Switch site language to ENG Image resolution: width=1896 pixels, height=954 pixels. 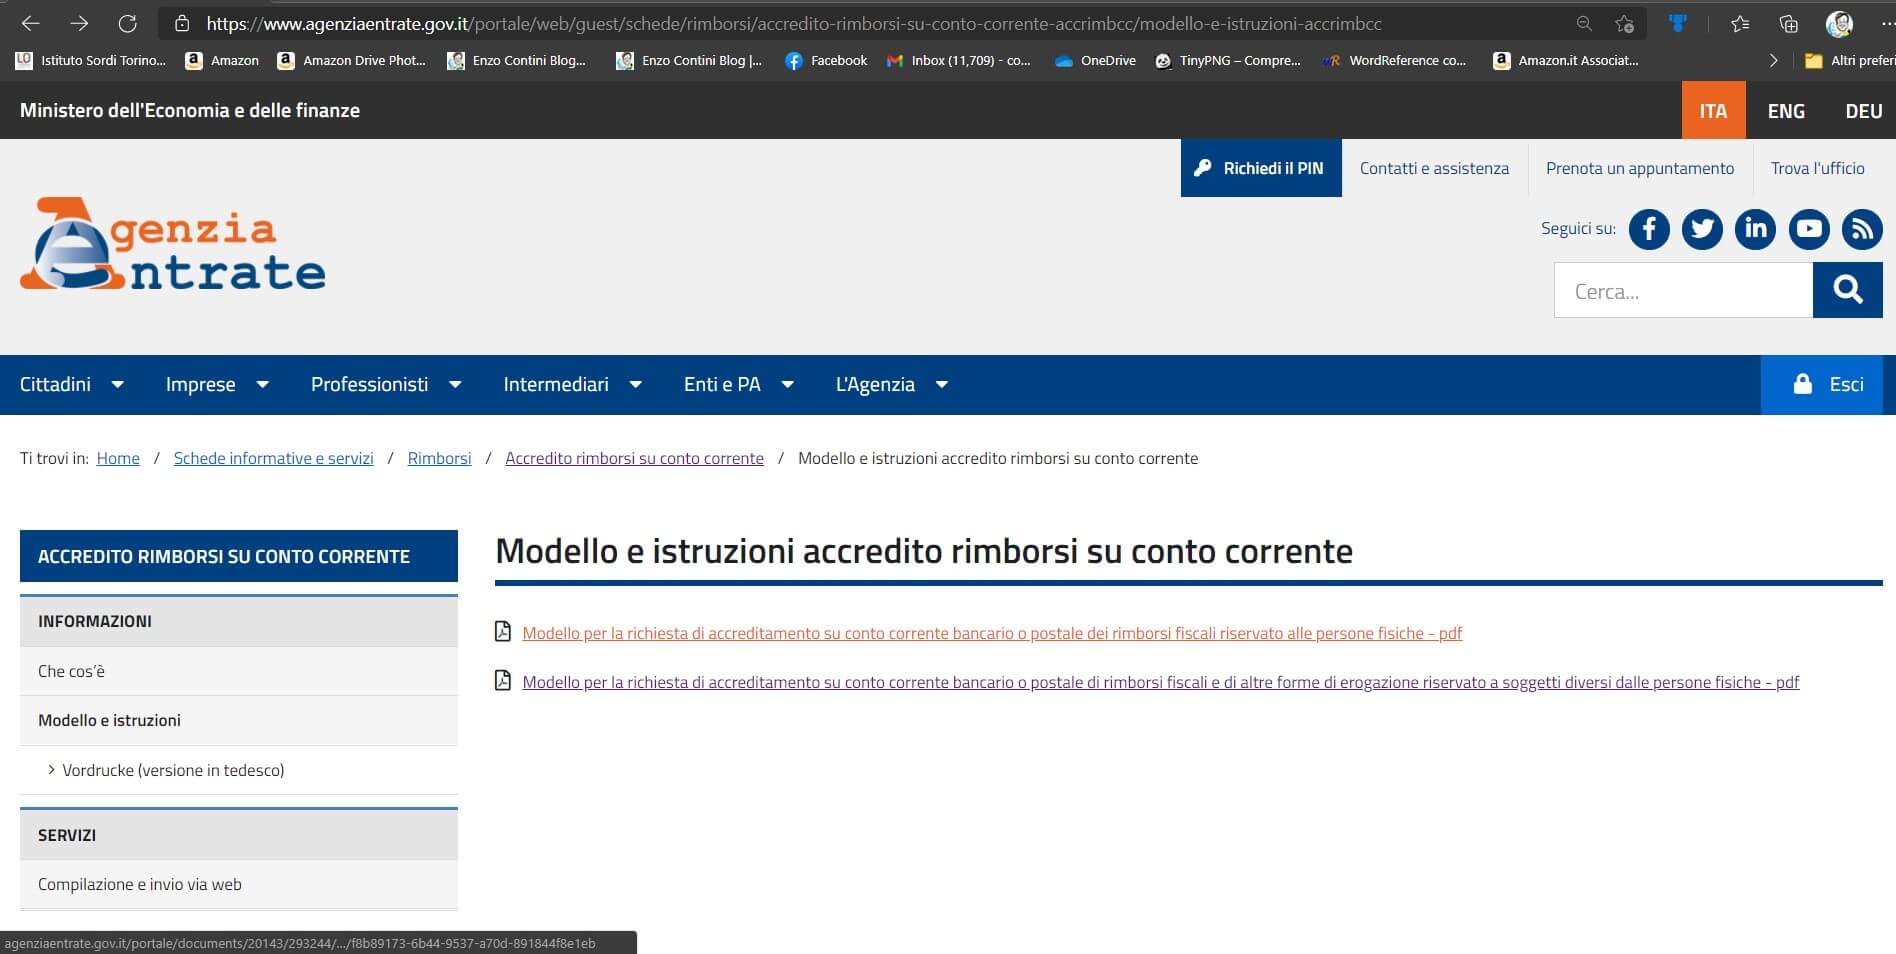click(x=1785, y=111)
